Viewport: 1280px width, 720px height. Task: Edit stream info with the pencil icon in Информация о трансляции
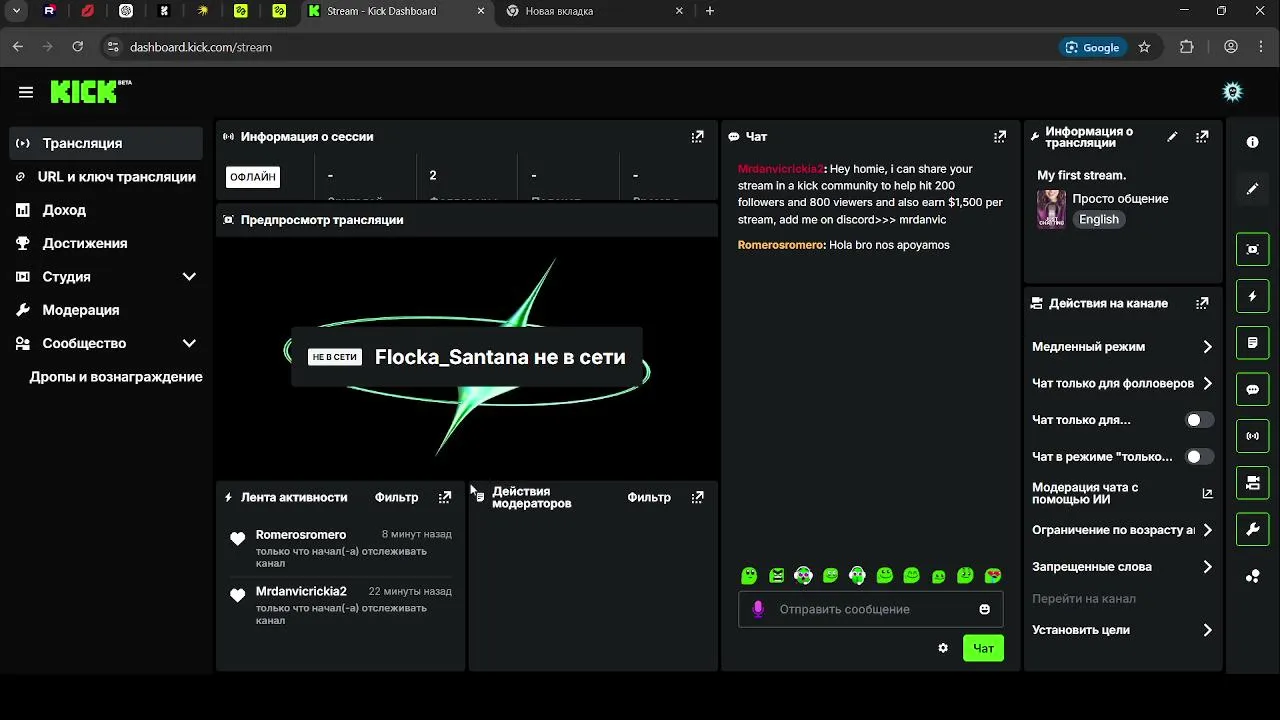coord(1173,137)
